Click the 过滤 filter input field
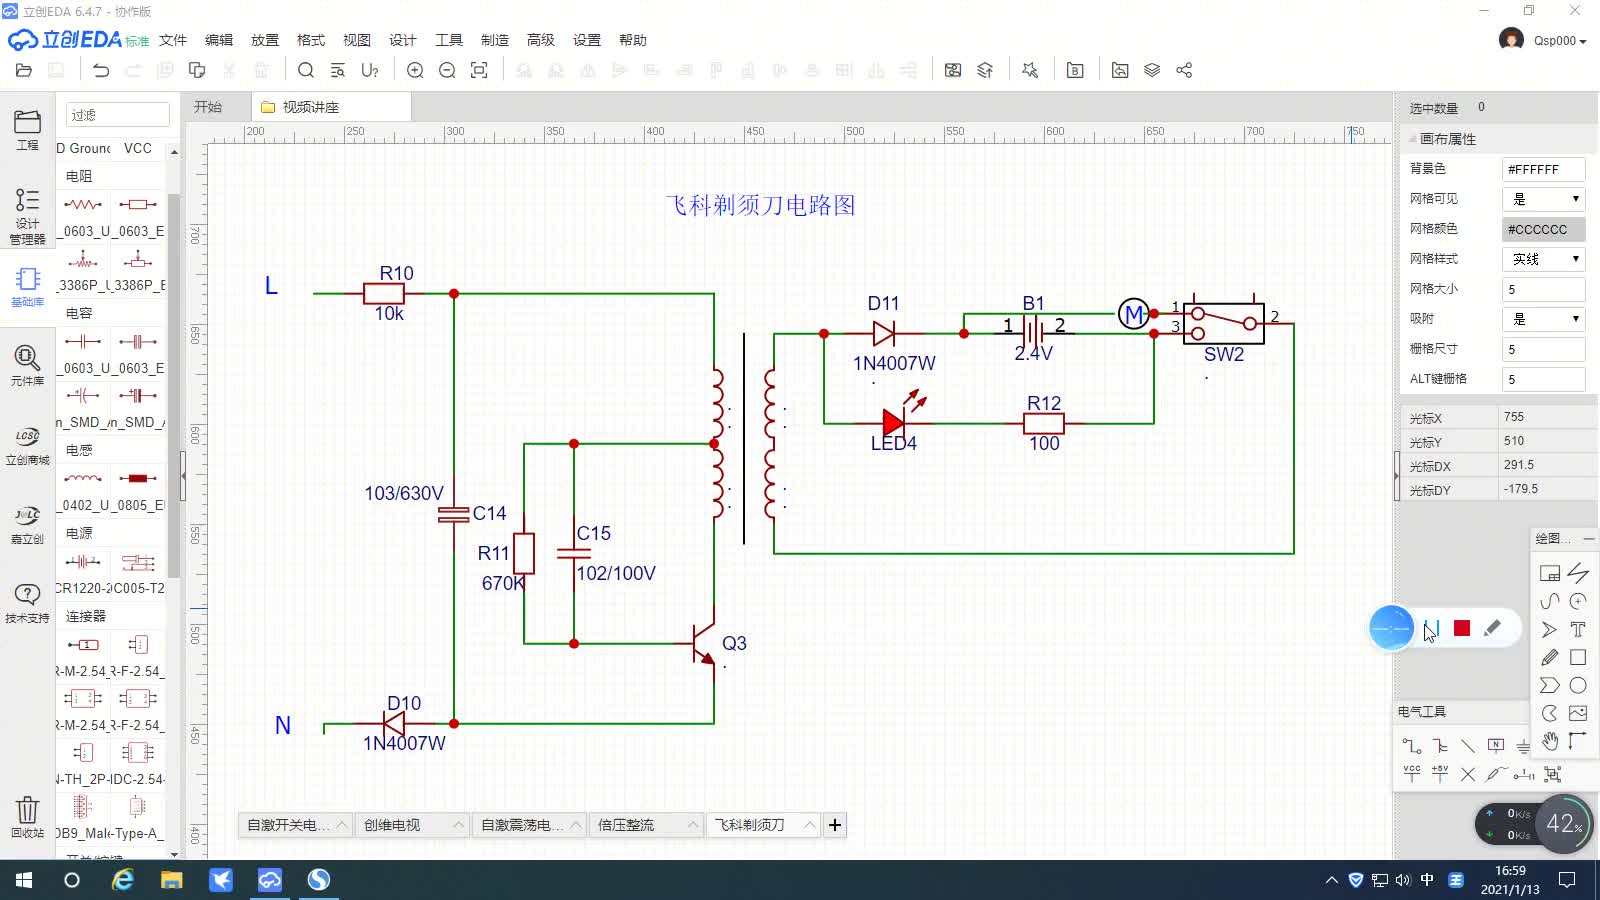 click(x=117, y=115)
